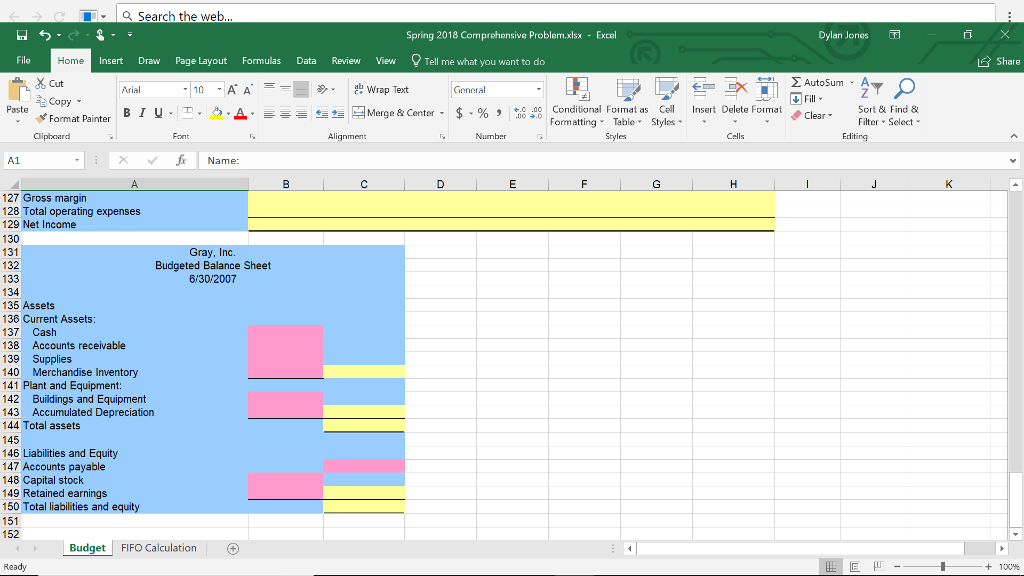Open the borders dropdown
This screenshot has width=1024, height=576.
click(199, 114)
